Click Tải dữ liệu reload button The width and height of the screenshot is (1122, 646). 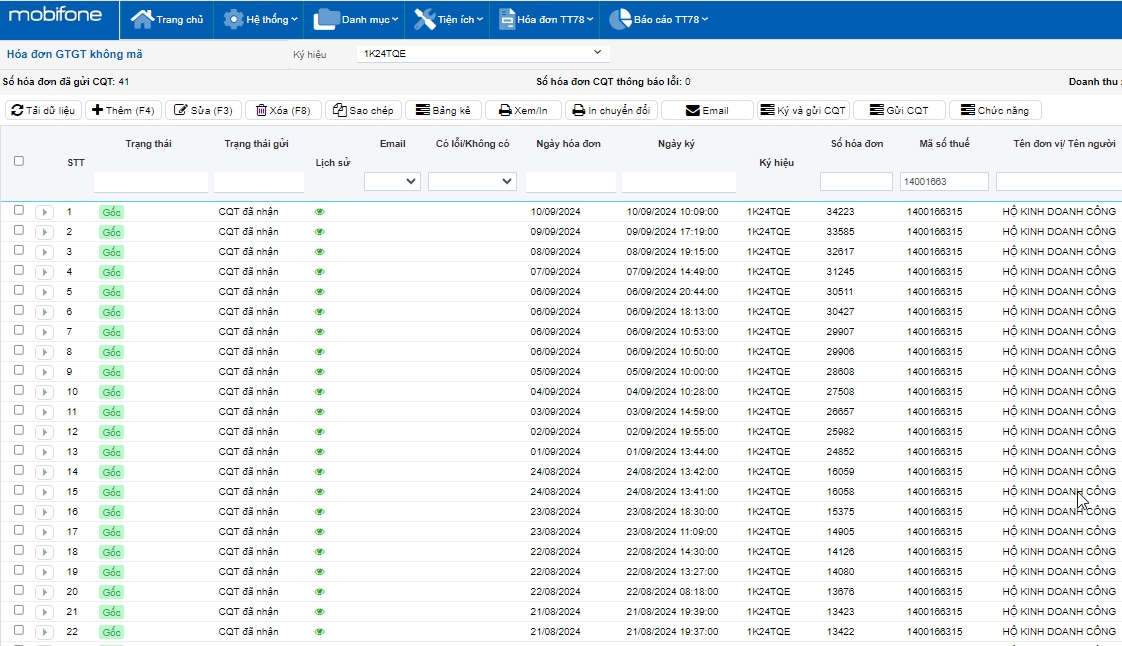(43, 110)
